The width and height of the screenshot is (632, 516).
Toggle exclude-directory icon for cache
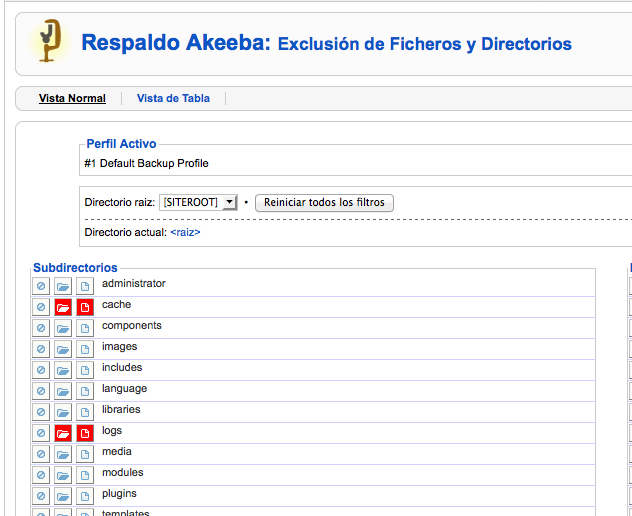click(x=41, y=307)
